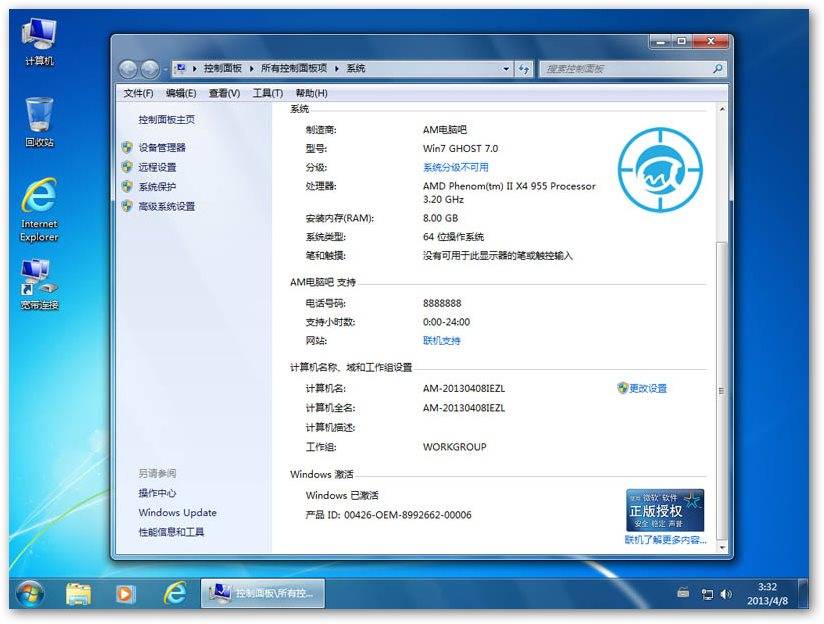Click the 系统 breadcrumb segment

pos(356,68)
